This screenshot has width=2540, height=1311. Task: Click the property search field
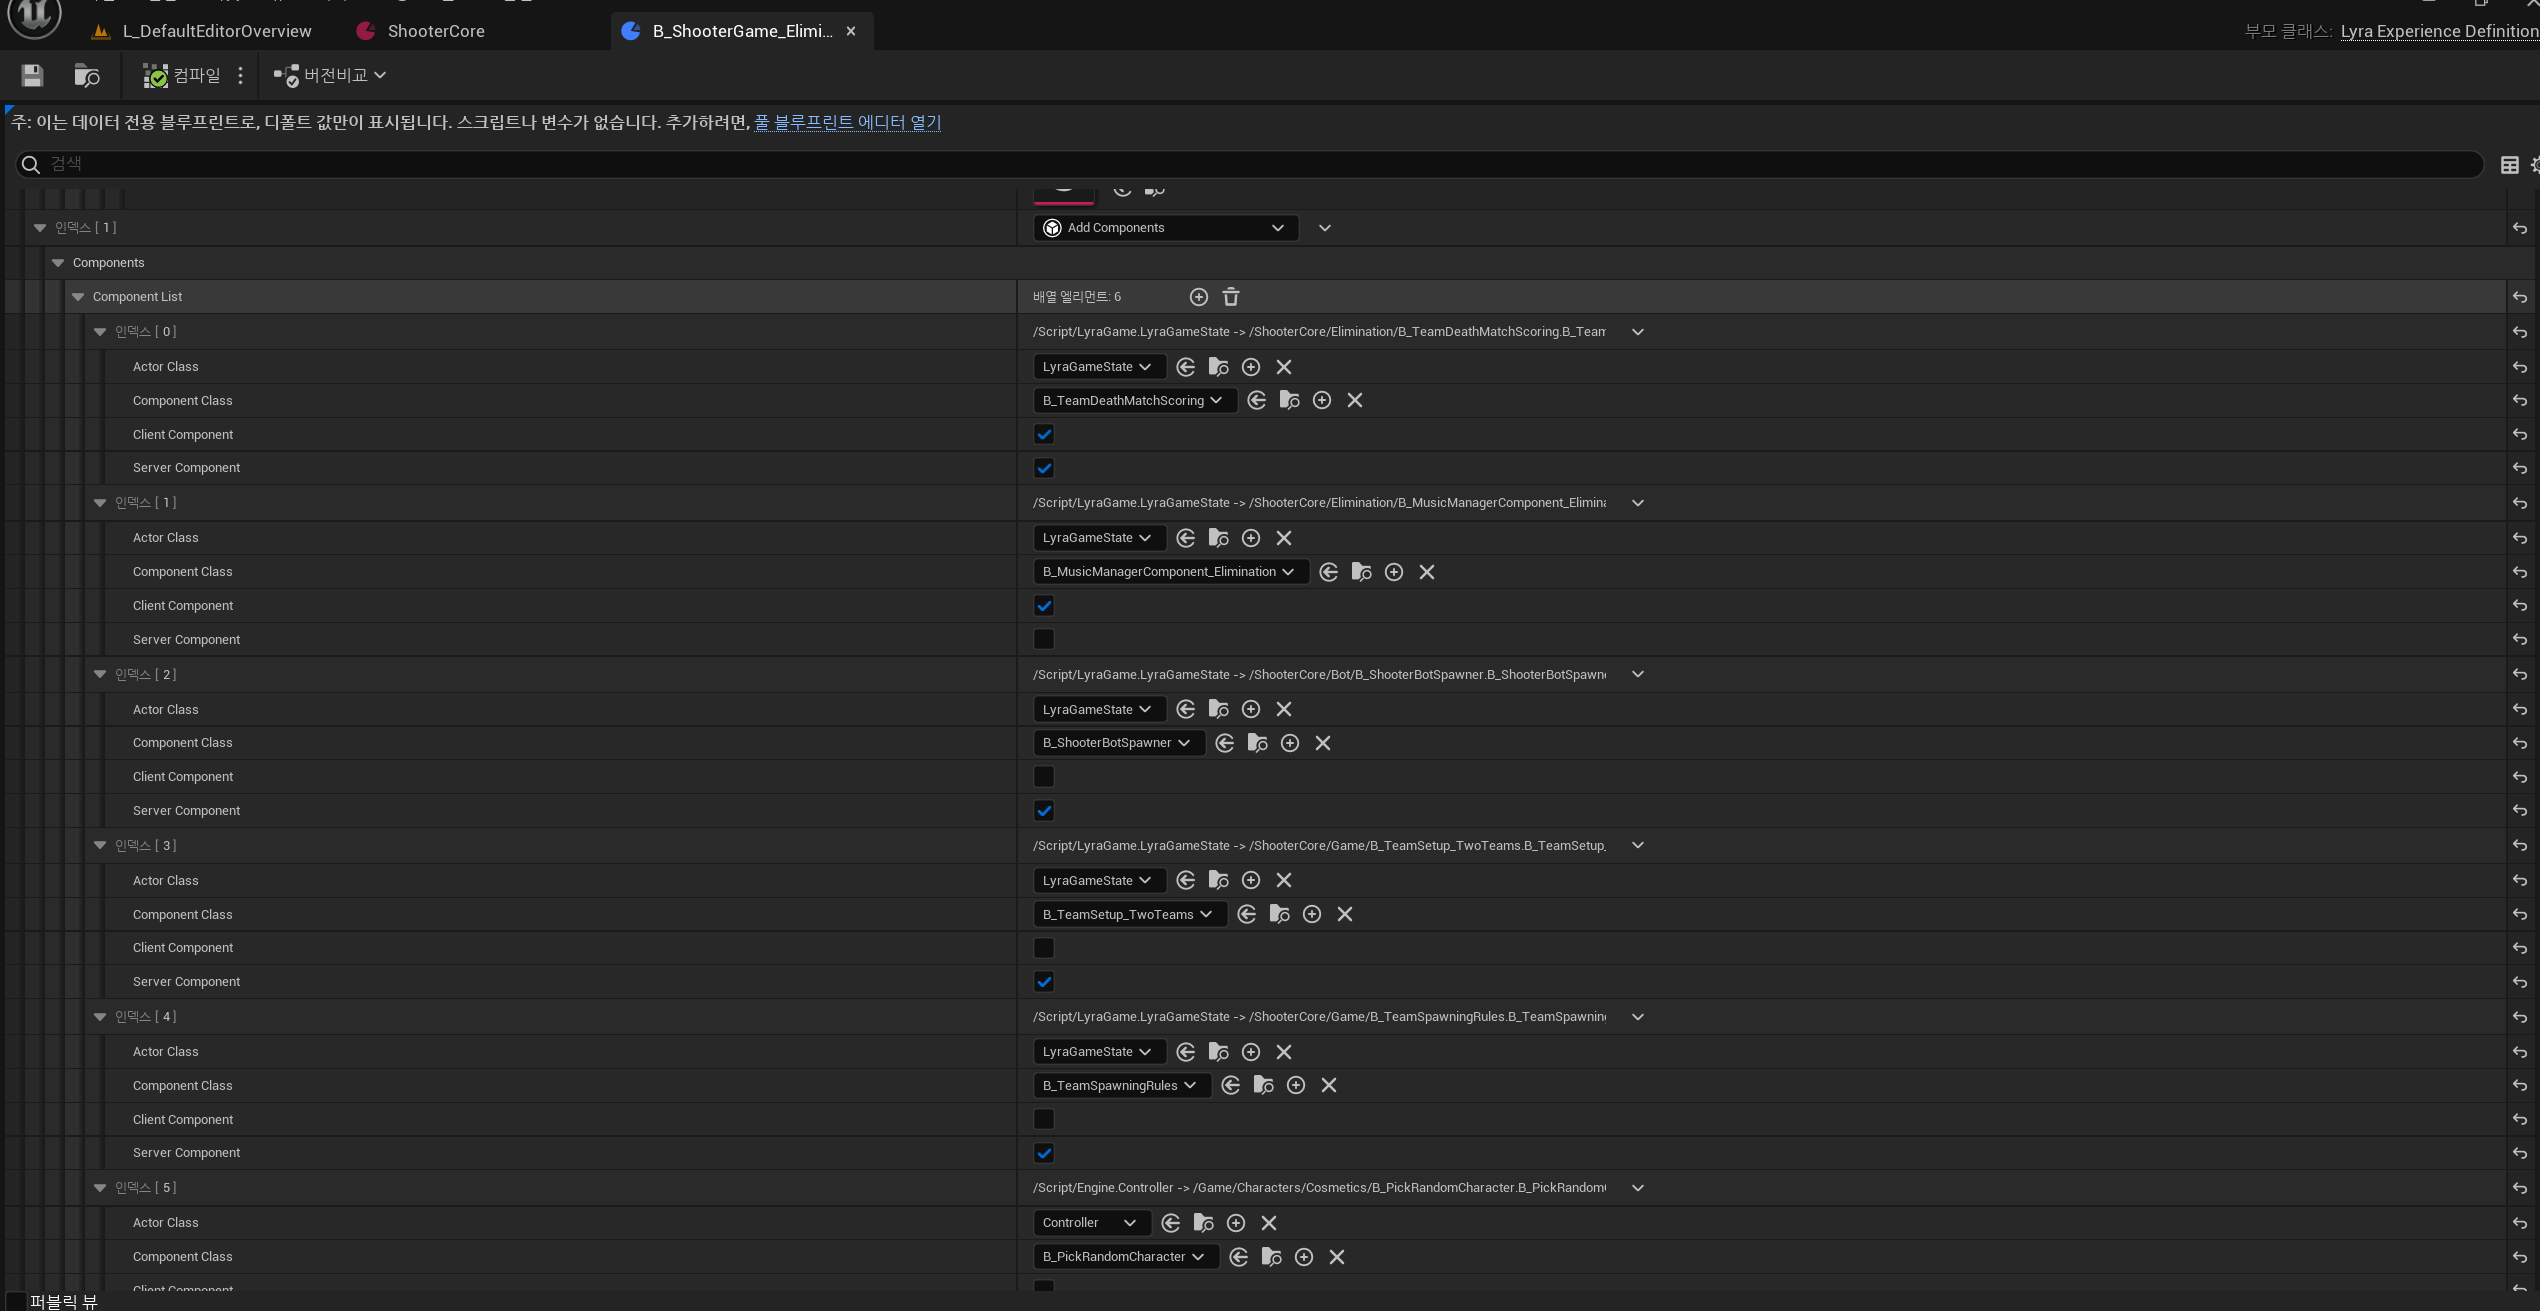(1250, 164)
